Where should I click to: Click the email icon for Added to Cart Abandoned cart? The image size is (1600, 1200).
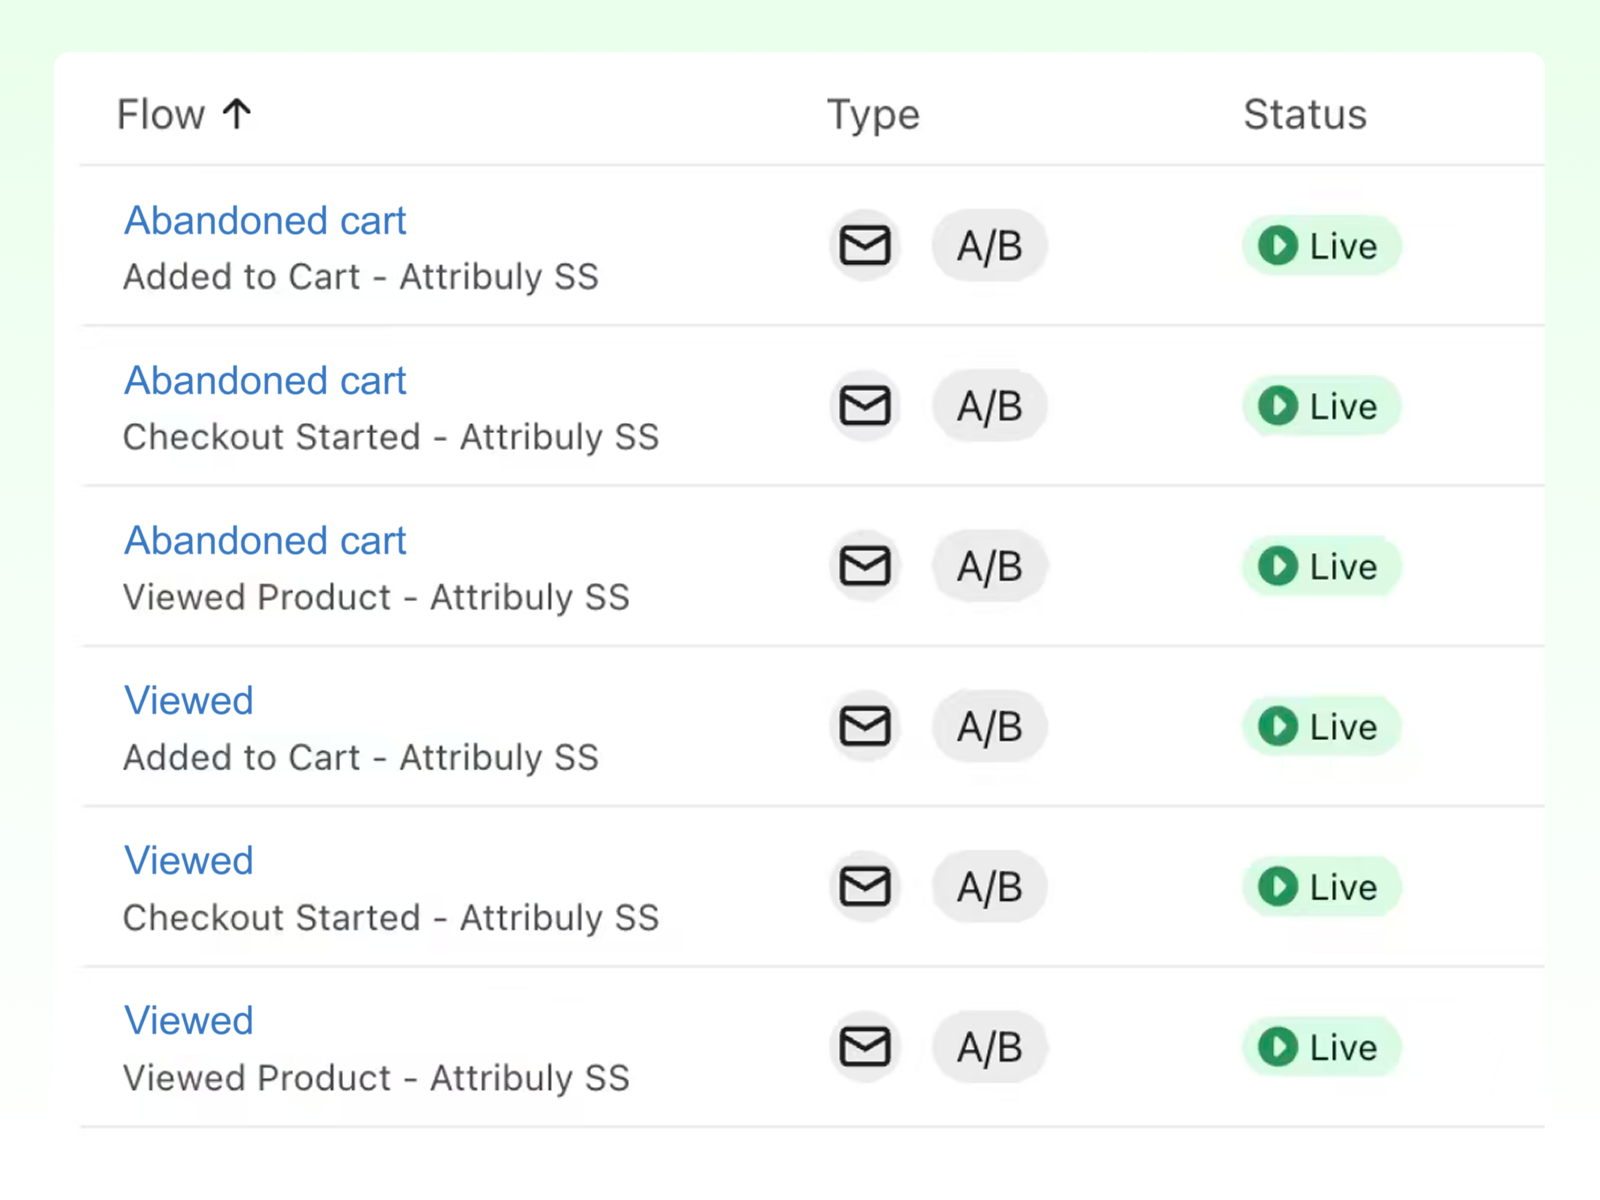864,245
